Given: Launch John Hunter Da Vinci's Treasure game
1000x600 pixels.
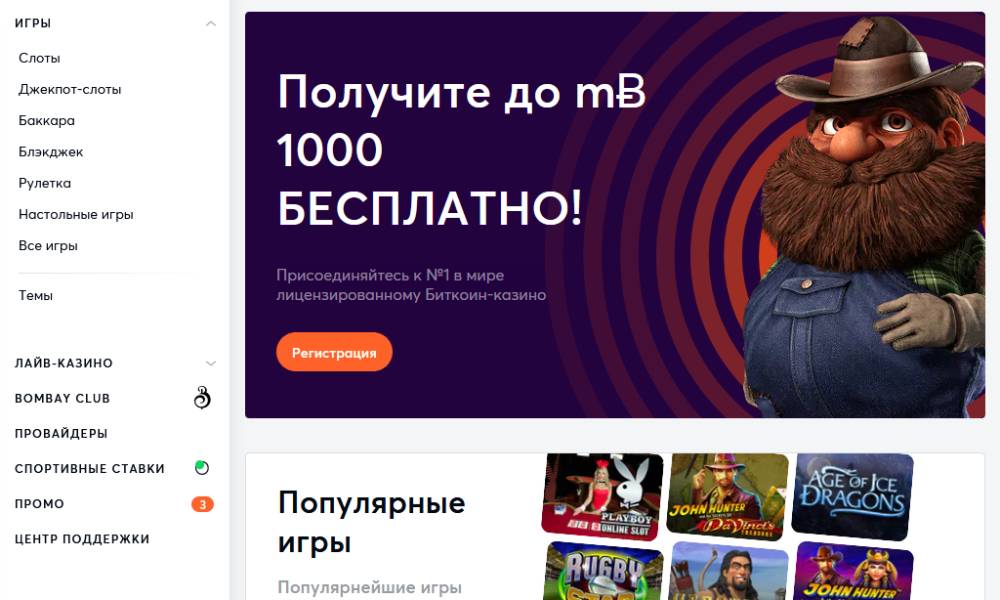Looking at the screenshot, I should [727, 495].
